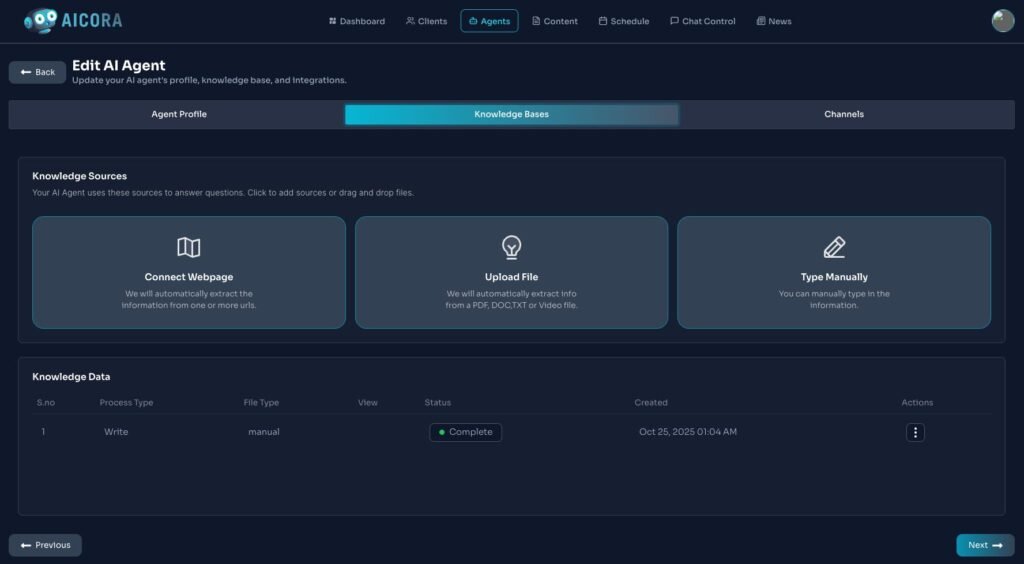The height and width of the screenshot is (564, 1024).
Task: Open Dashboard from the top navigation
Action: [357, 21]
